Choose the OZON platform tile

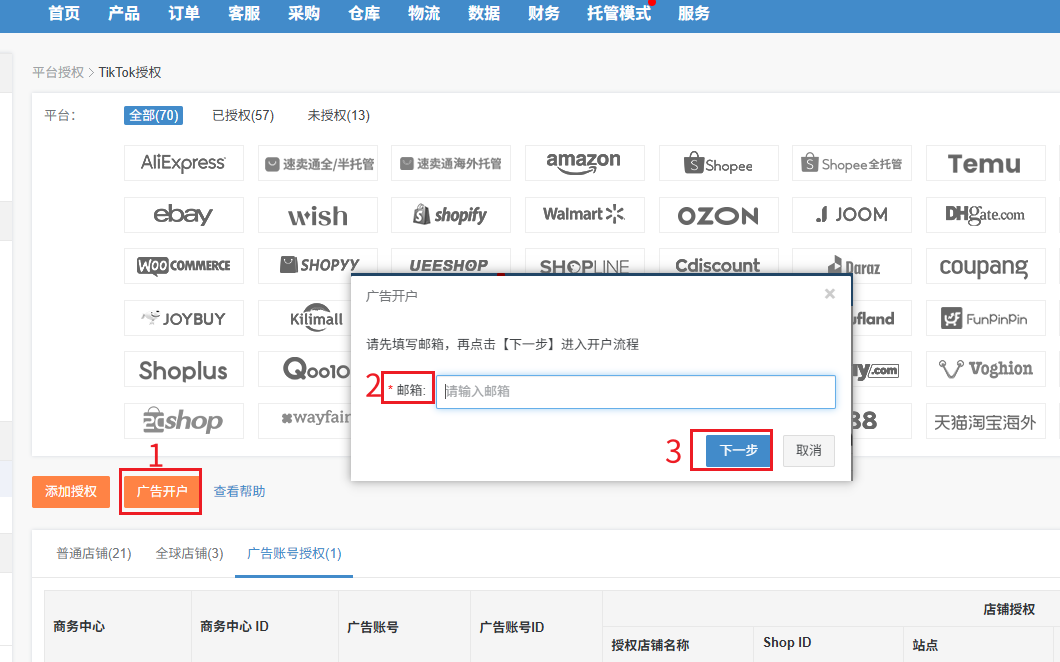pos(718,215)
